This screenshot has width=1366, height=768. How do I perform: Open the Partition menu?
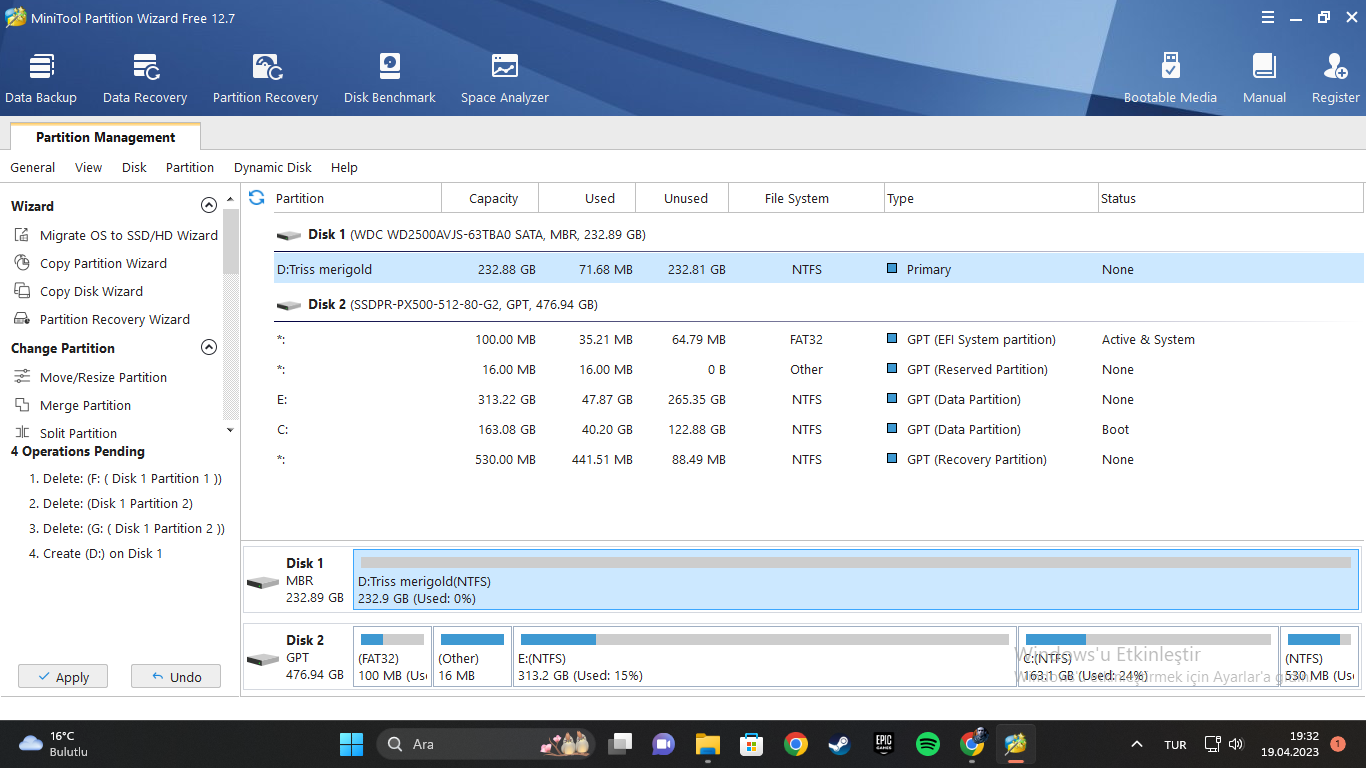(x=190, y=168)
